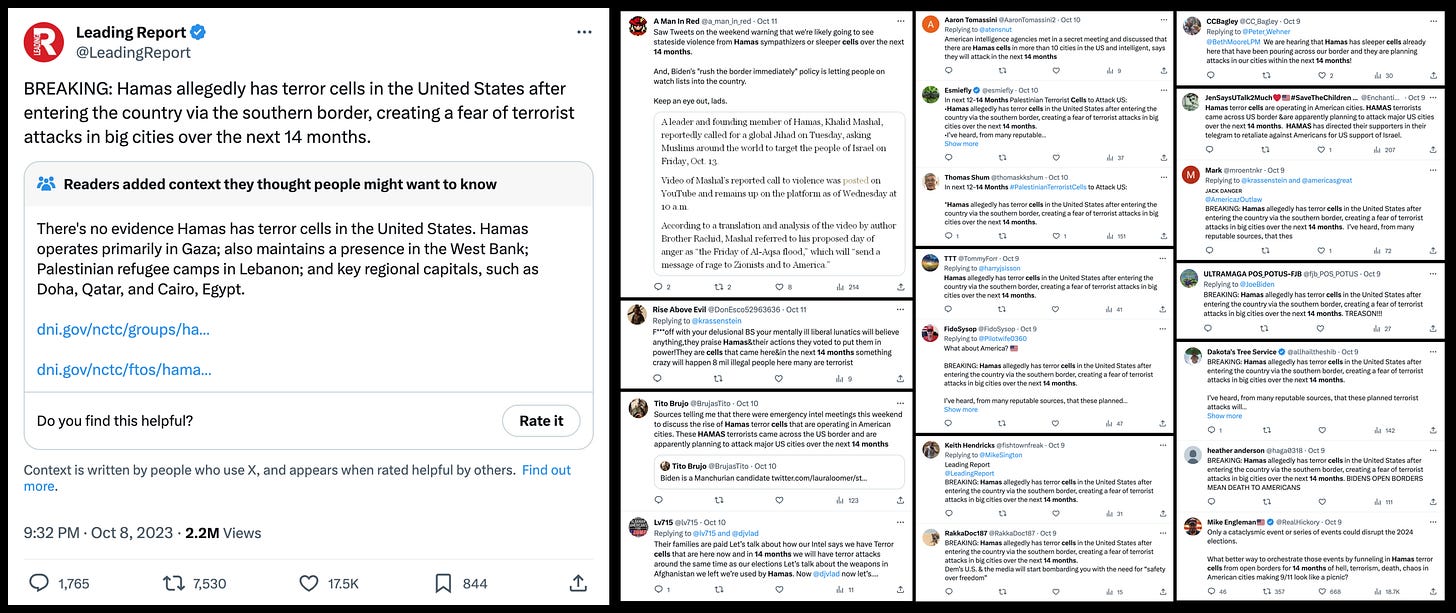
Task: Like the main Leading Report tweet
Action: pos(308,582)
